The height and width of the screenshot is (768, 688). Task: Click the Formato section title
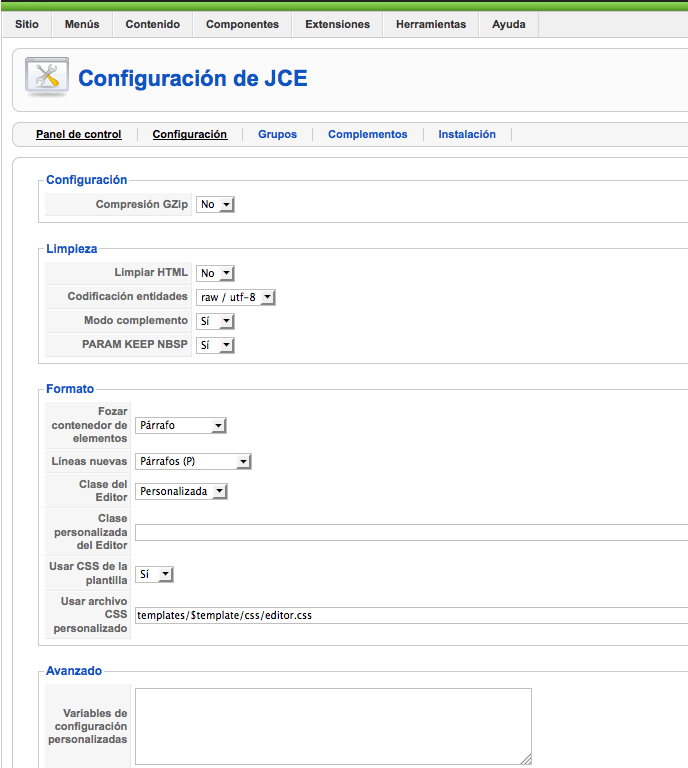[70, 389]
